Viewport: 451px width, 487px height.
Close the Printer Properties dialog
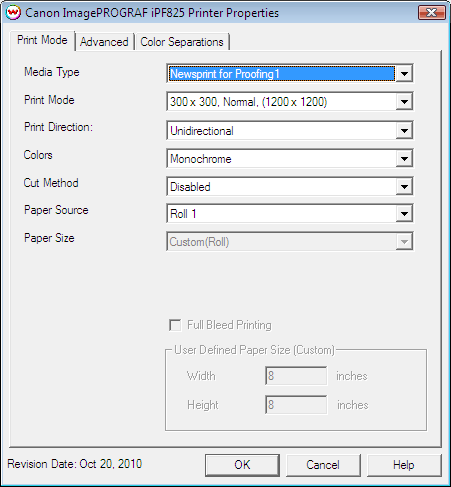point(431,13)
